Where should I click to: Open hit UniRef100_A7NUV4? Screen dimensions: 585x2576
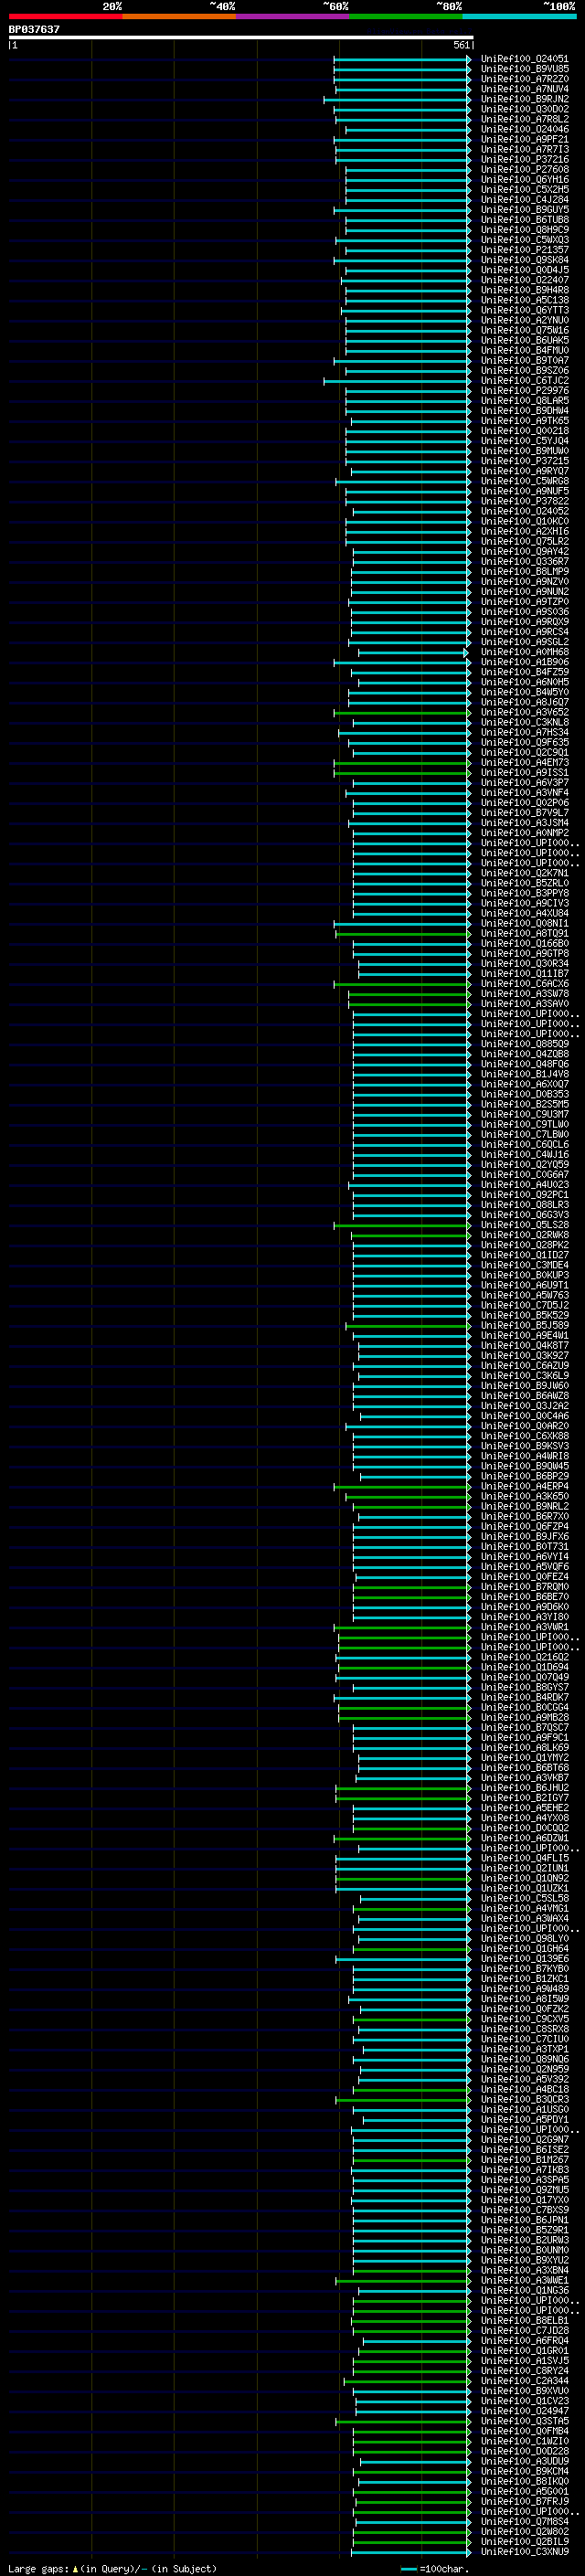(525, 89)
